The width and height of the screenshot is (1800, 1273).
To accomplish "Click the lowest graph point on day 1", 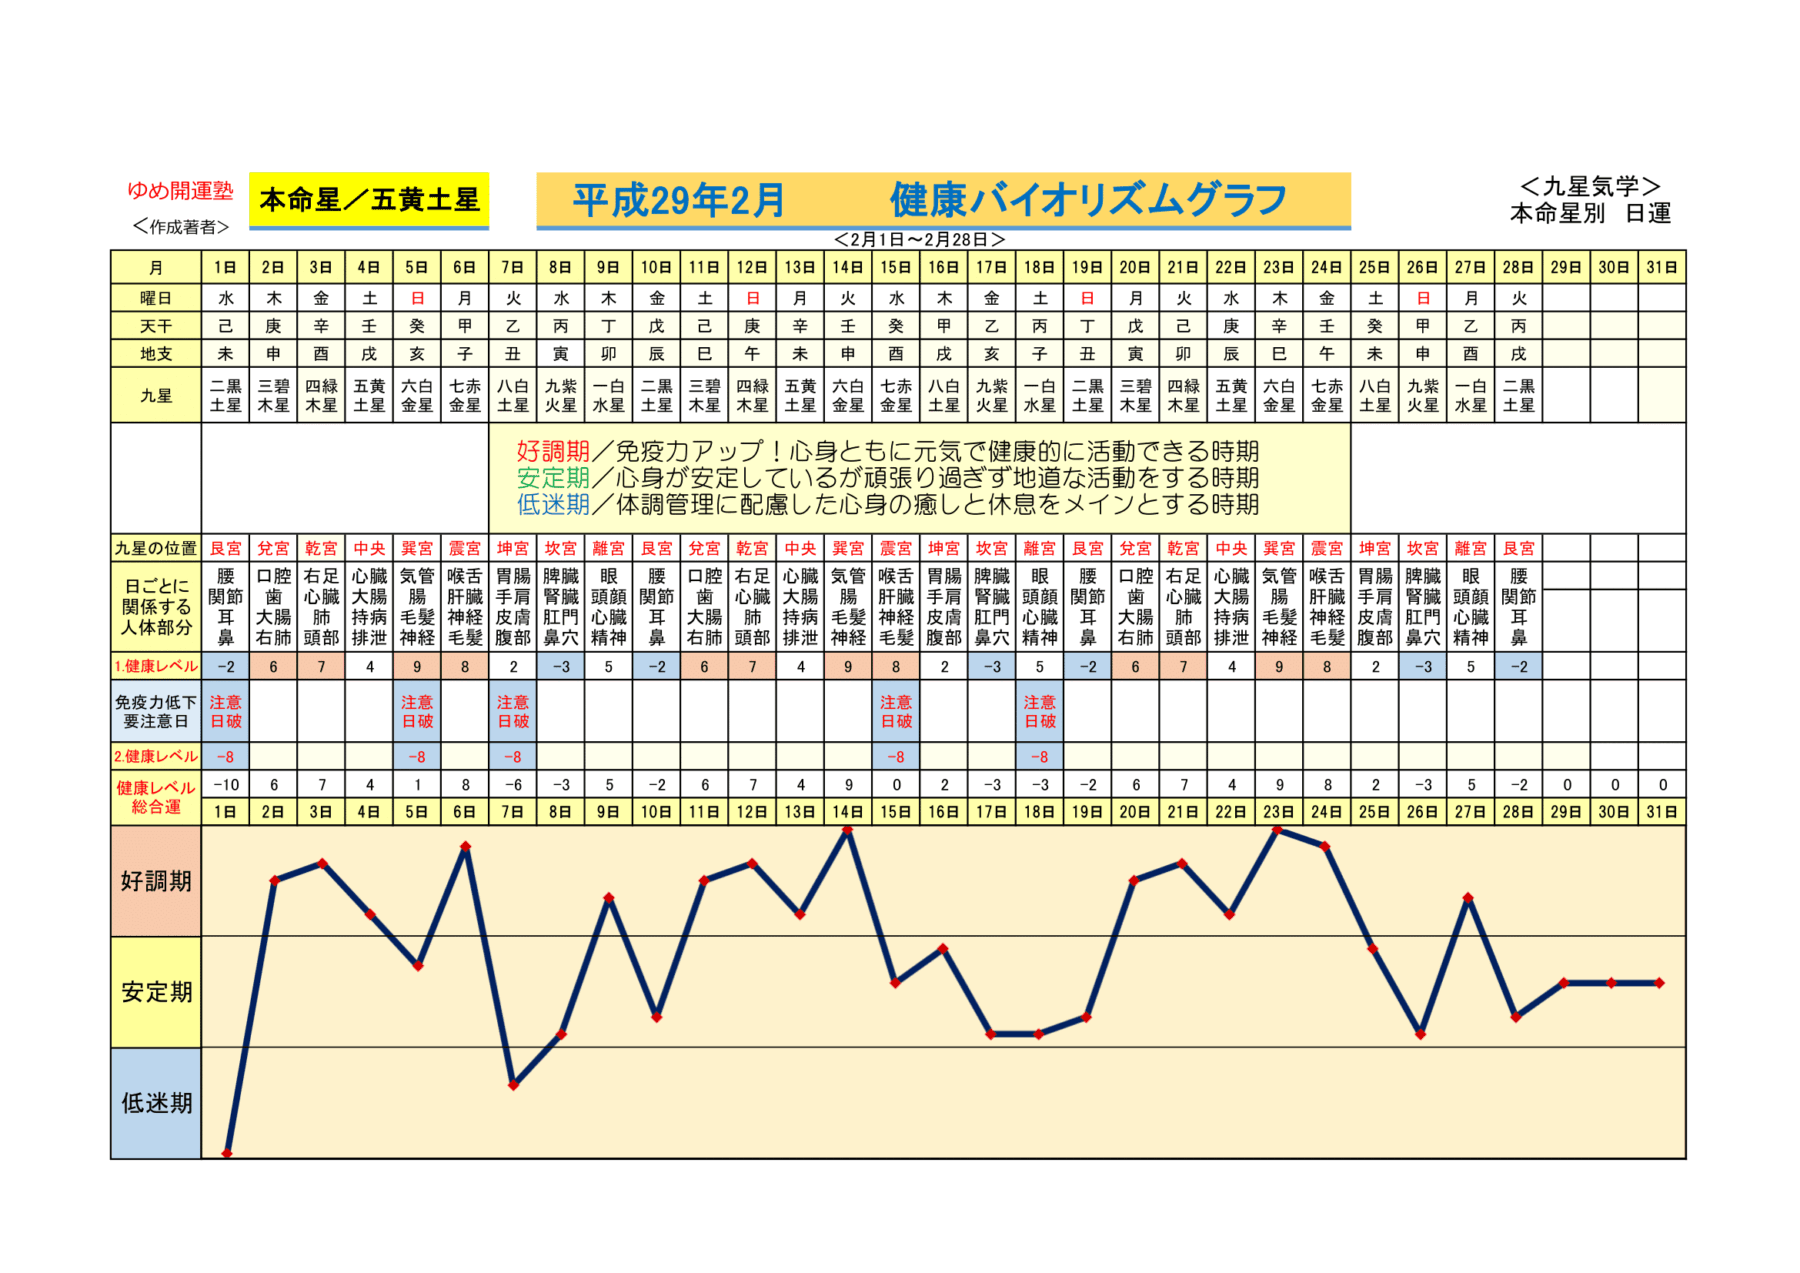I will (227, 1153).
